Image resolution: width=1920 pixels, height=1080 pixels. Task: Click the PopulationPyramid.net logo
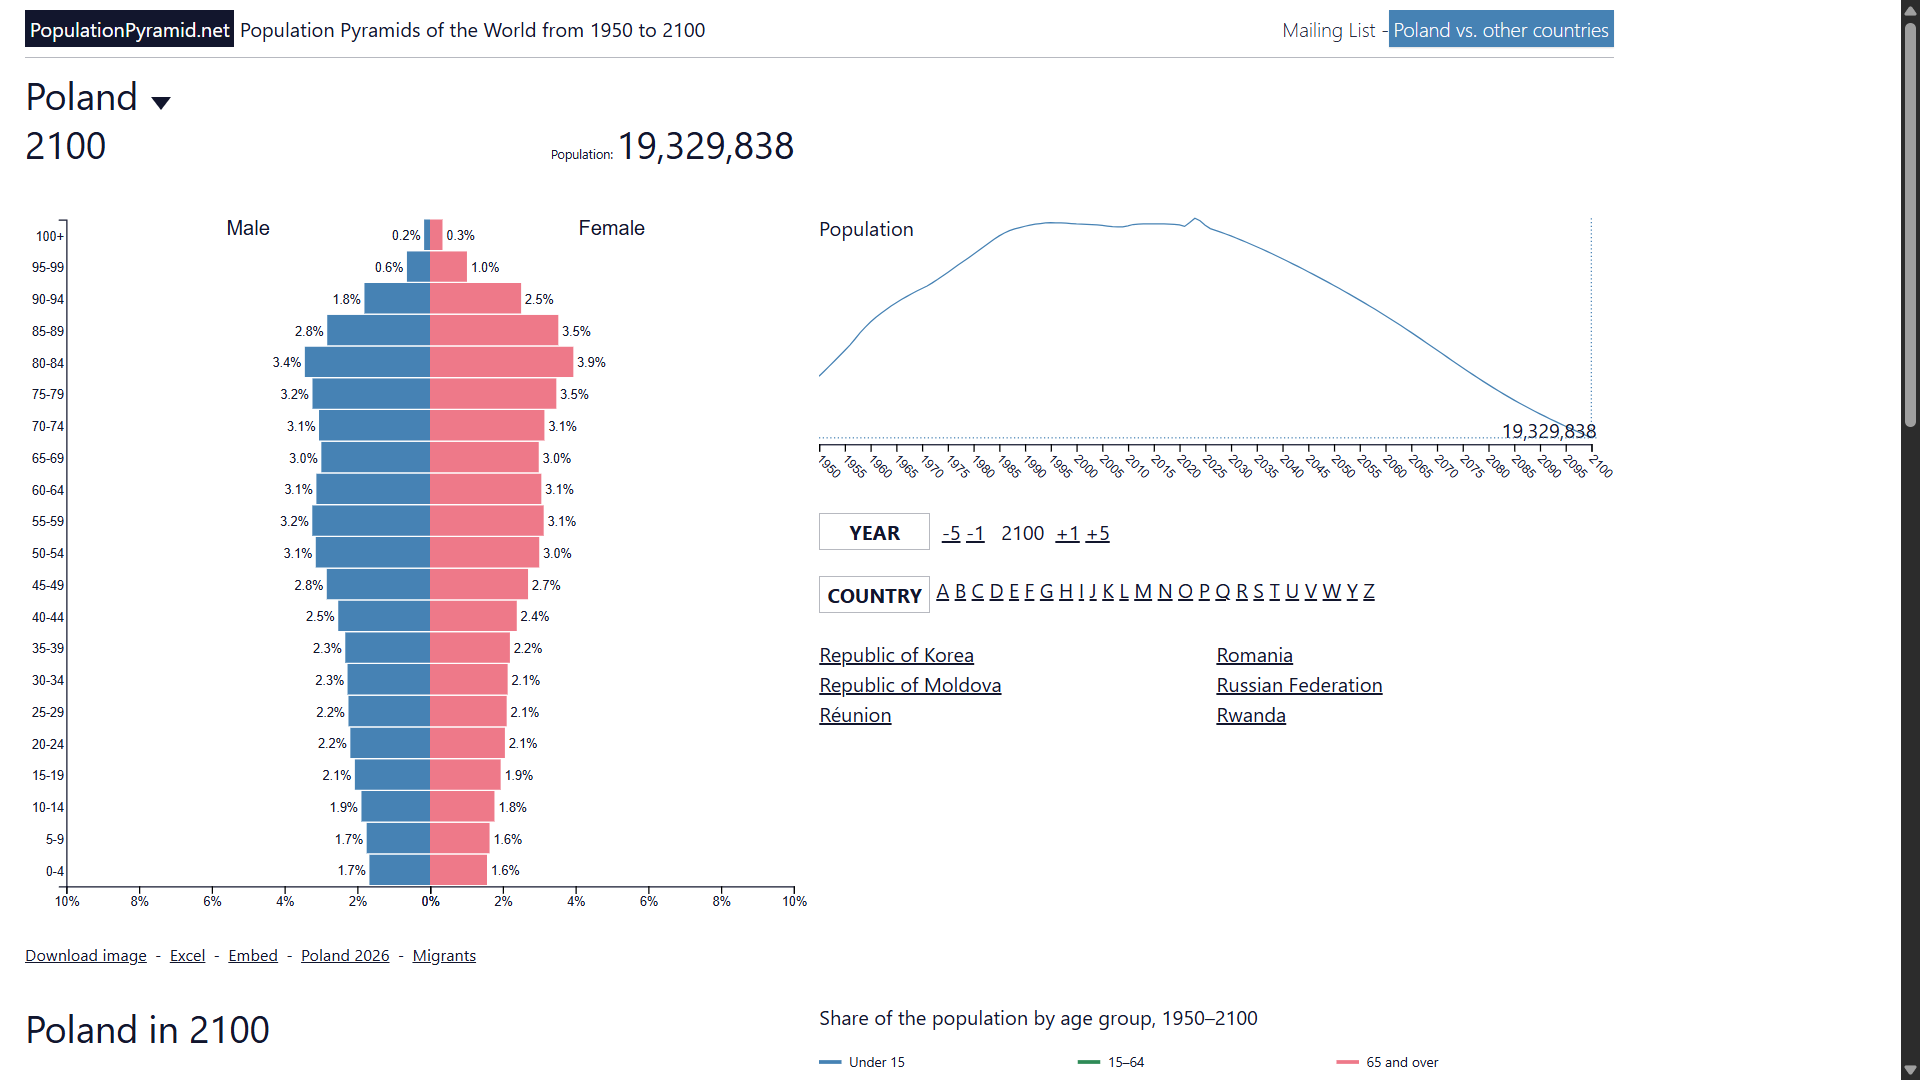tap(130, 30)
